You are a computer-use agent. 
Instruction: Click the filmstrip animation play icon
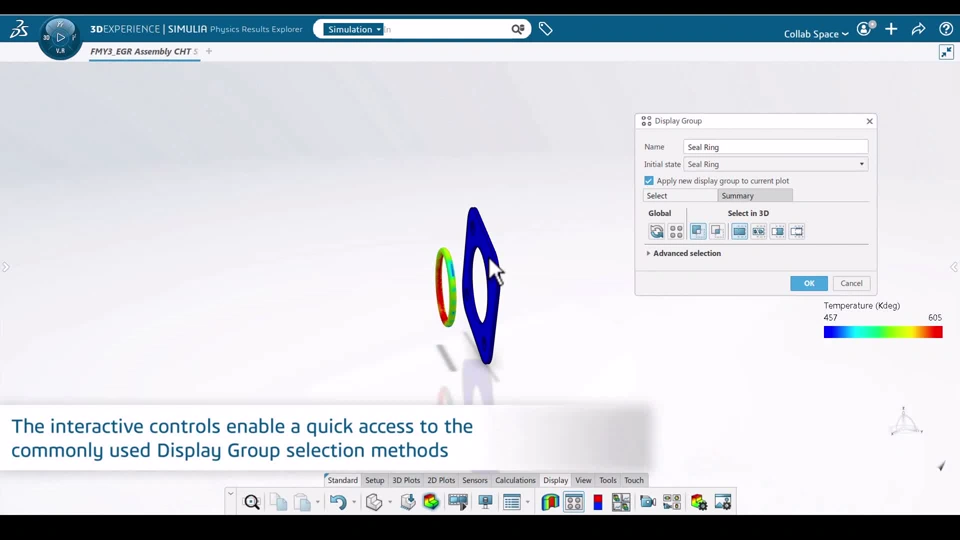pos(458,502)
